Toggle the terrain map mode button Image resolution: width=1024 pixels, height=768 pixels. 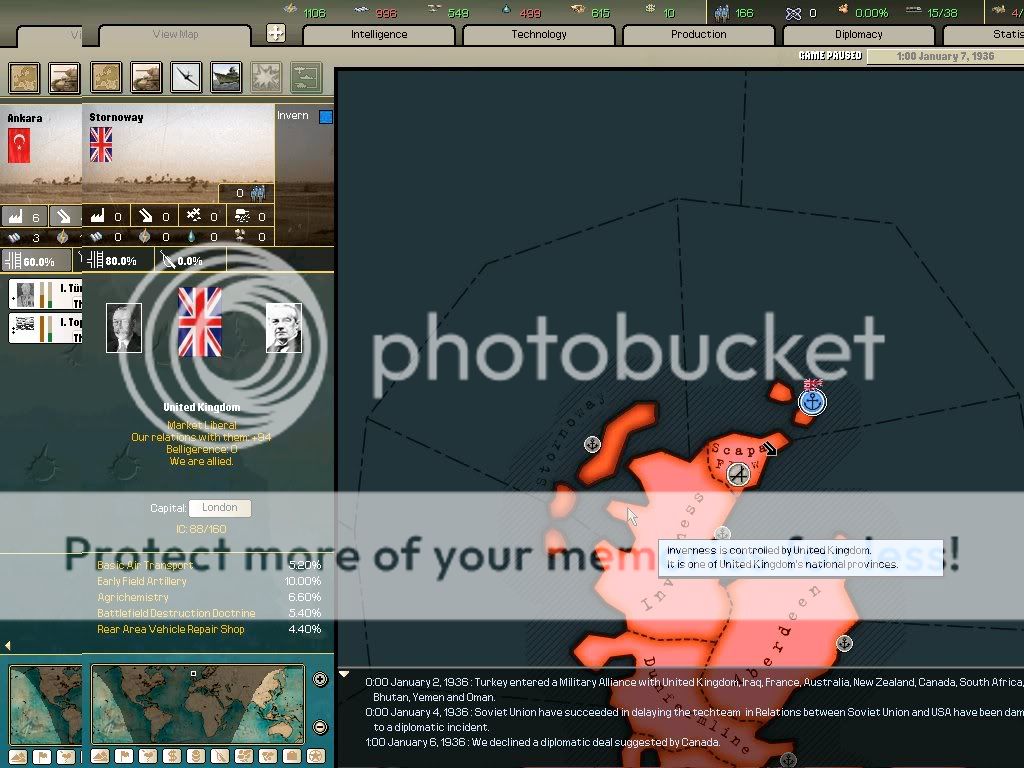[x=100, y=756]
